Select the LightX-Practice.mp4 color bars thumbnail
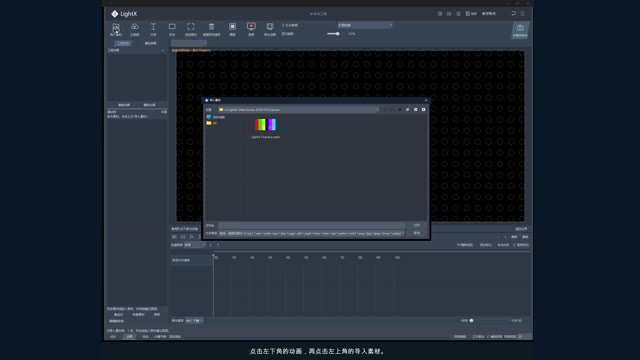The image size is (640, 360). pos(265,124)
